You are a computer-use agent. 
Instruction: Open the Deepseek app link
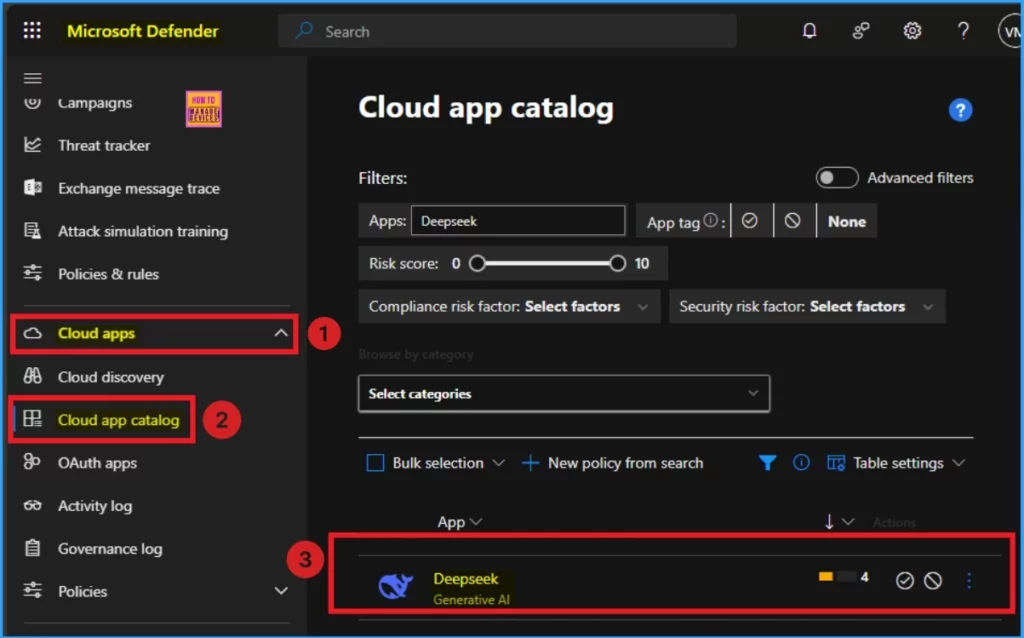pyautogui.click(x=466, y=579)
